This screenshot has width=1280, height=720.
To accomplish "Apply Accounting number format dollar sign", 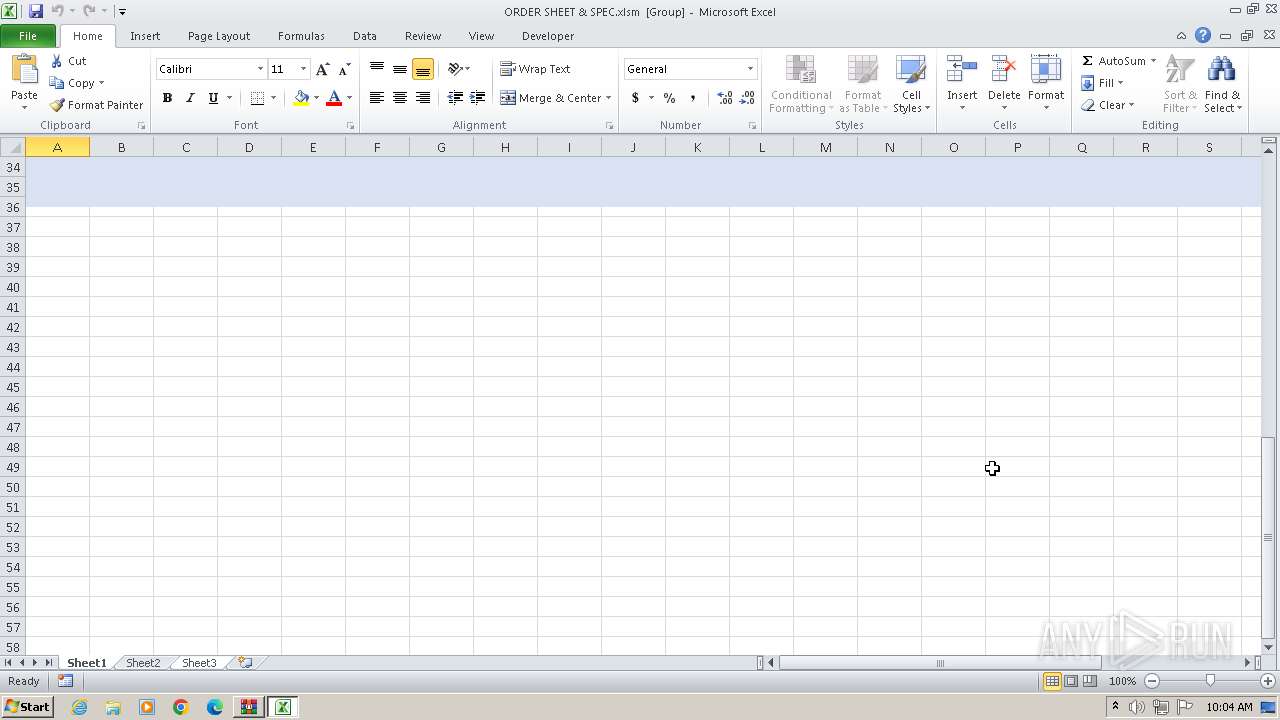I will pyautogui.click(x=635, y=98).
